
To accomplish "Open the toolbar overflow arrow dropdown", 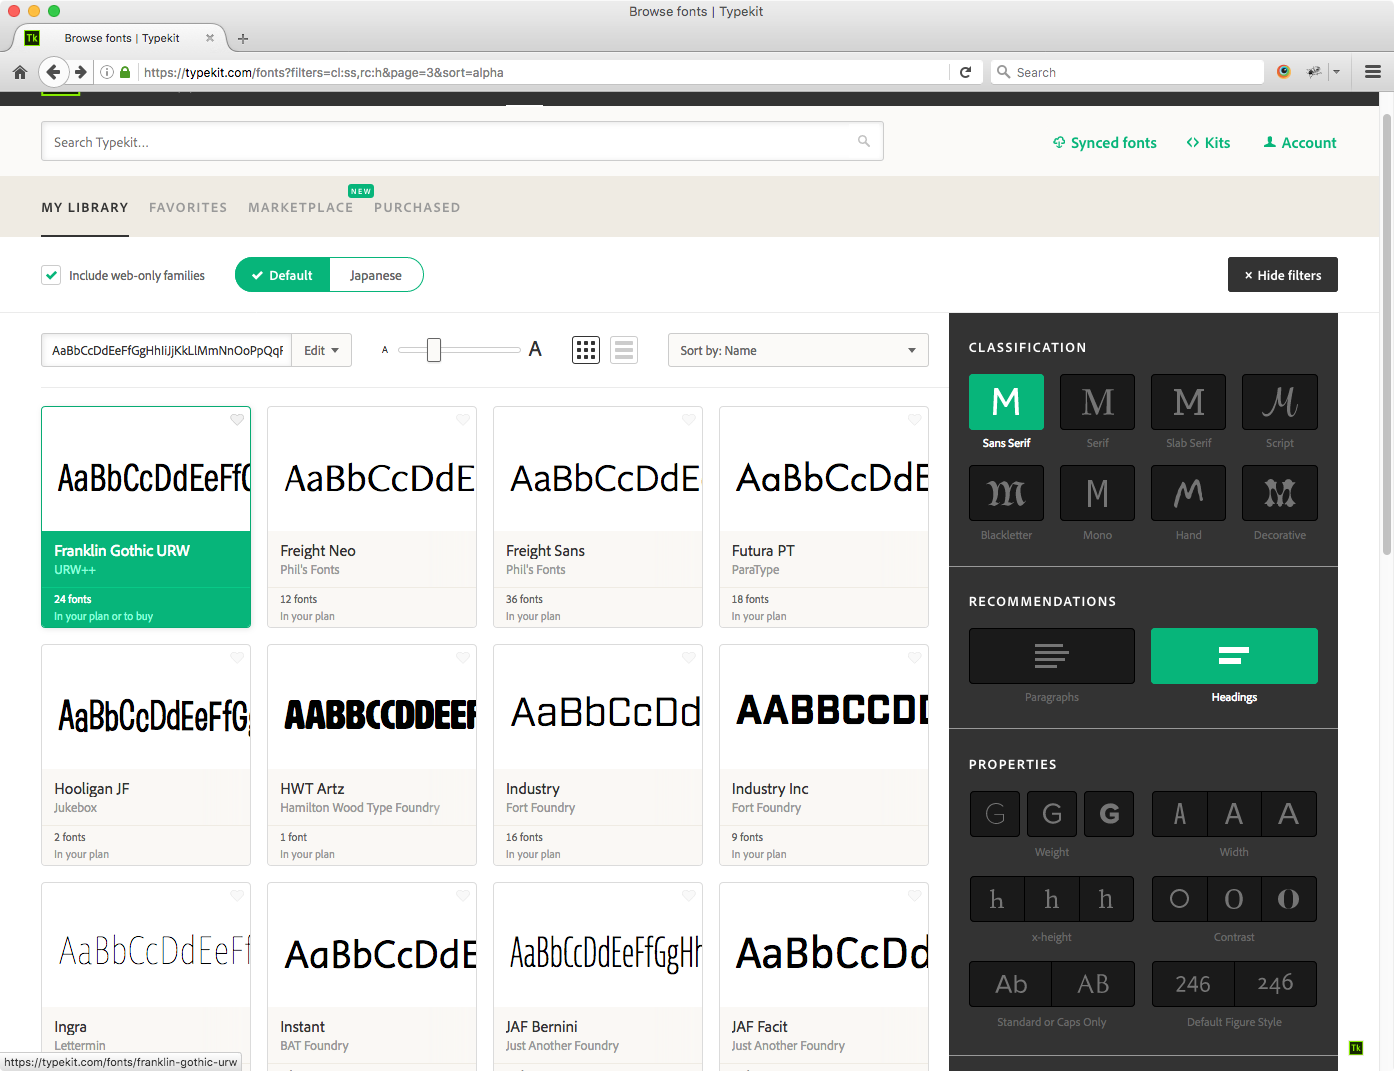I will pyautogui.click(x=1336, y=72).
